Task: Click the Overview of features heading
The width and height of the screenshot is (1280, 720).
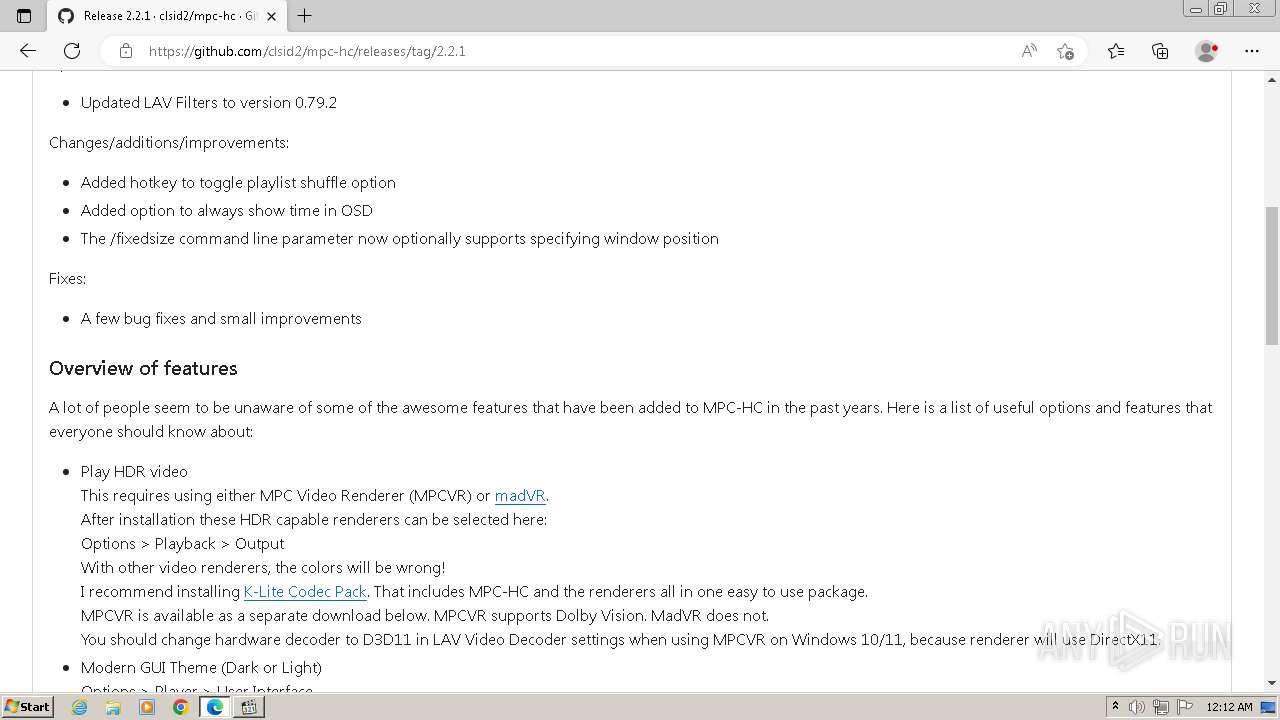Action: point(143,368)
